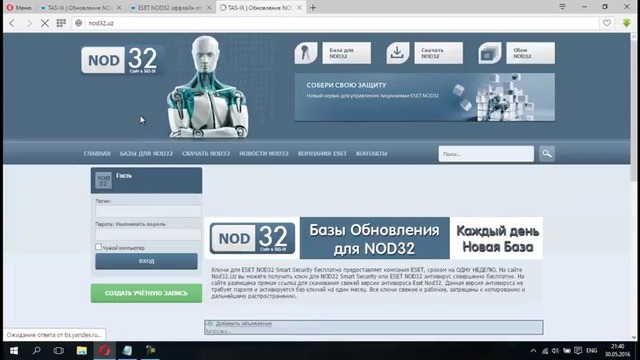Click the site search field

[x=486, y=154]
